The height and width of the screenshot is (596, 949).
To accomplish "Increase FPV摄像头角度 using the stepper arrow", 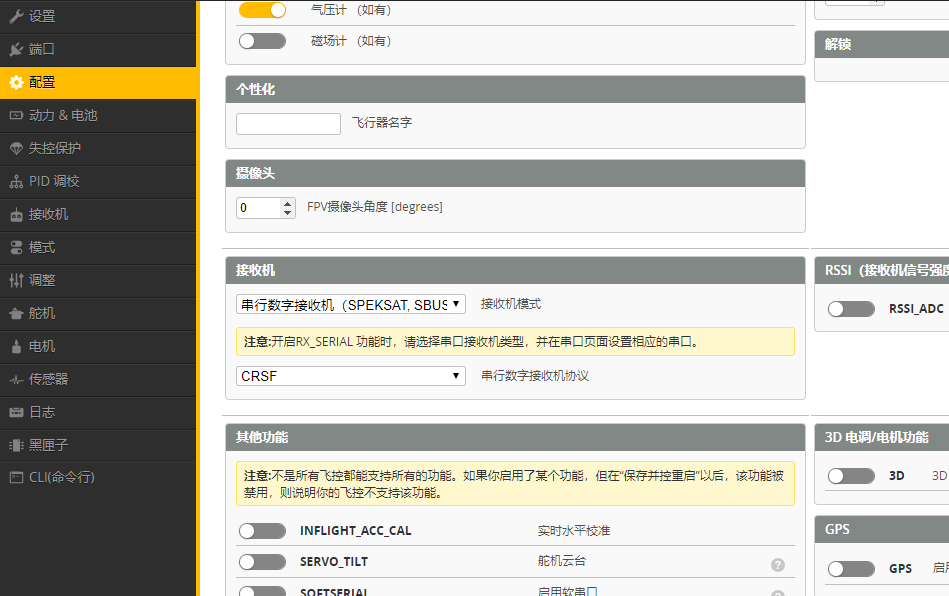I will point(289,203).
